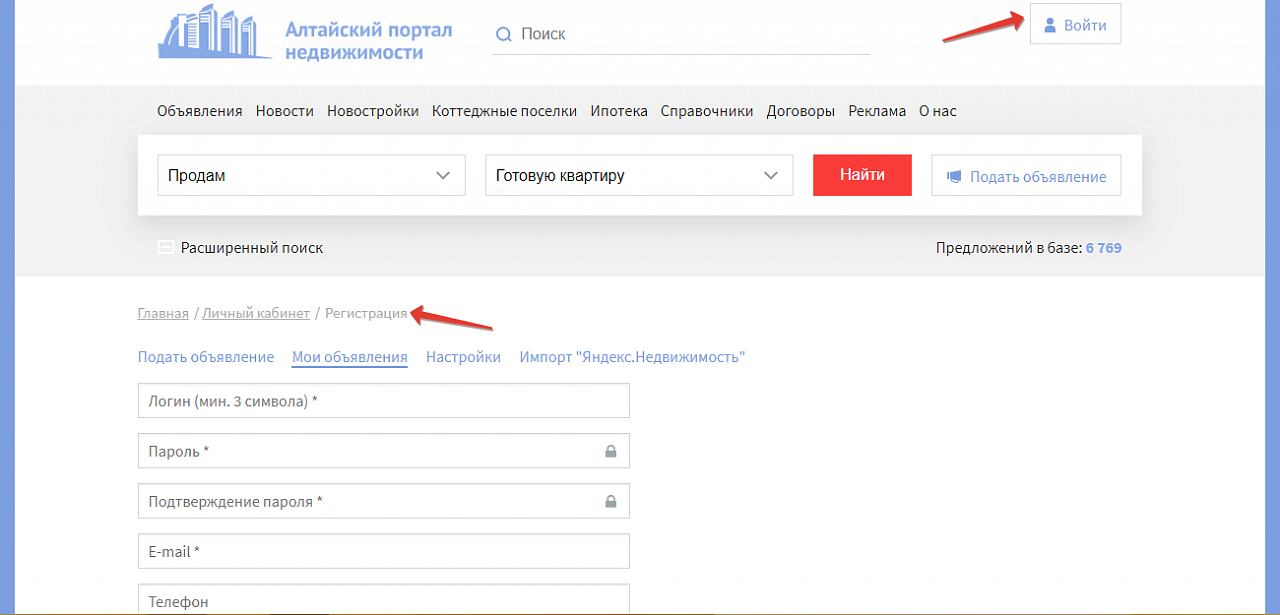Select the Подать объявление tab link
1280x615 pixels.
pyautogui.click(x=206, y=357)
